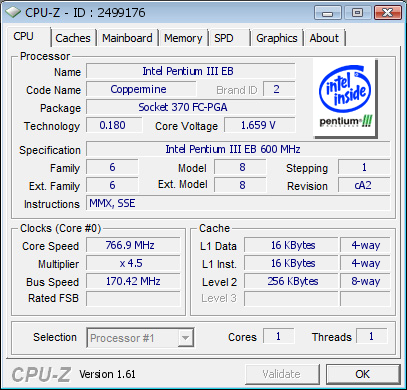Switch to the Caches tab
This screenshot has width=407, height=390.
(73, 38)
